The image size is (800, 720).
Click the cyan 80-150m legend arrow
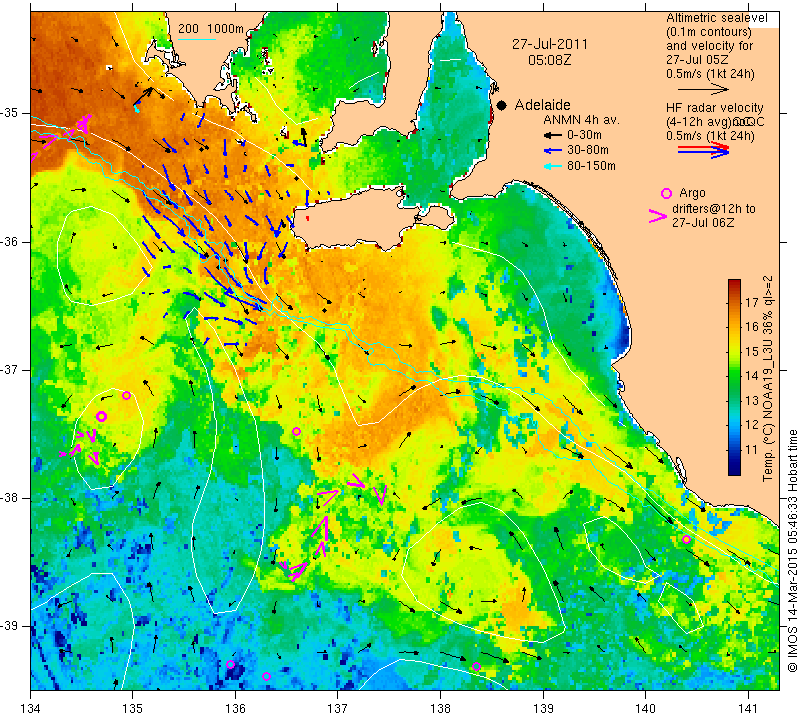552,166
